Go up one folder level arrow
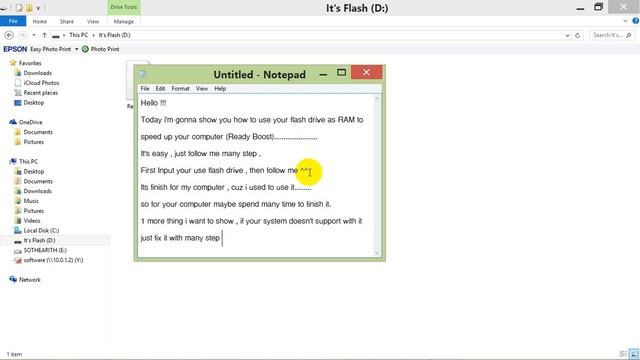This screenshot has width=640, height=360. point(44,36)
